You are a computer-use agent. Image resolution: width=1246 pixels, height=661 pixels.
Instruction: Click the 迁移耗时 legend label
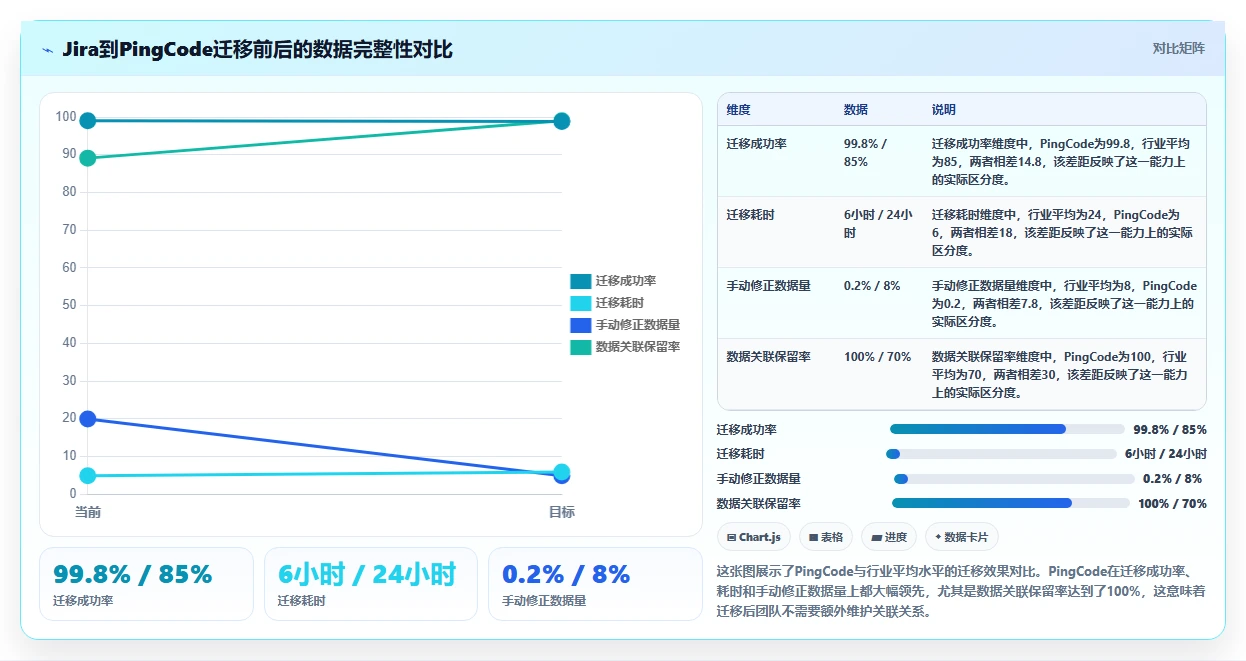pyautogui.click(x=620, y=303)
